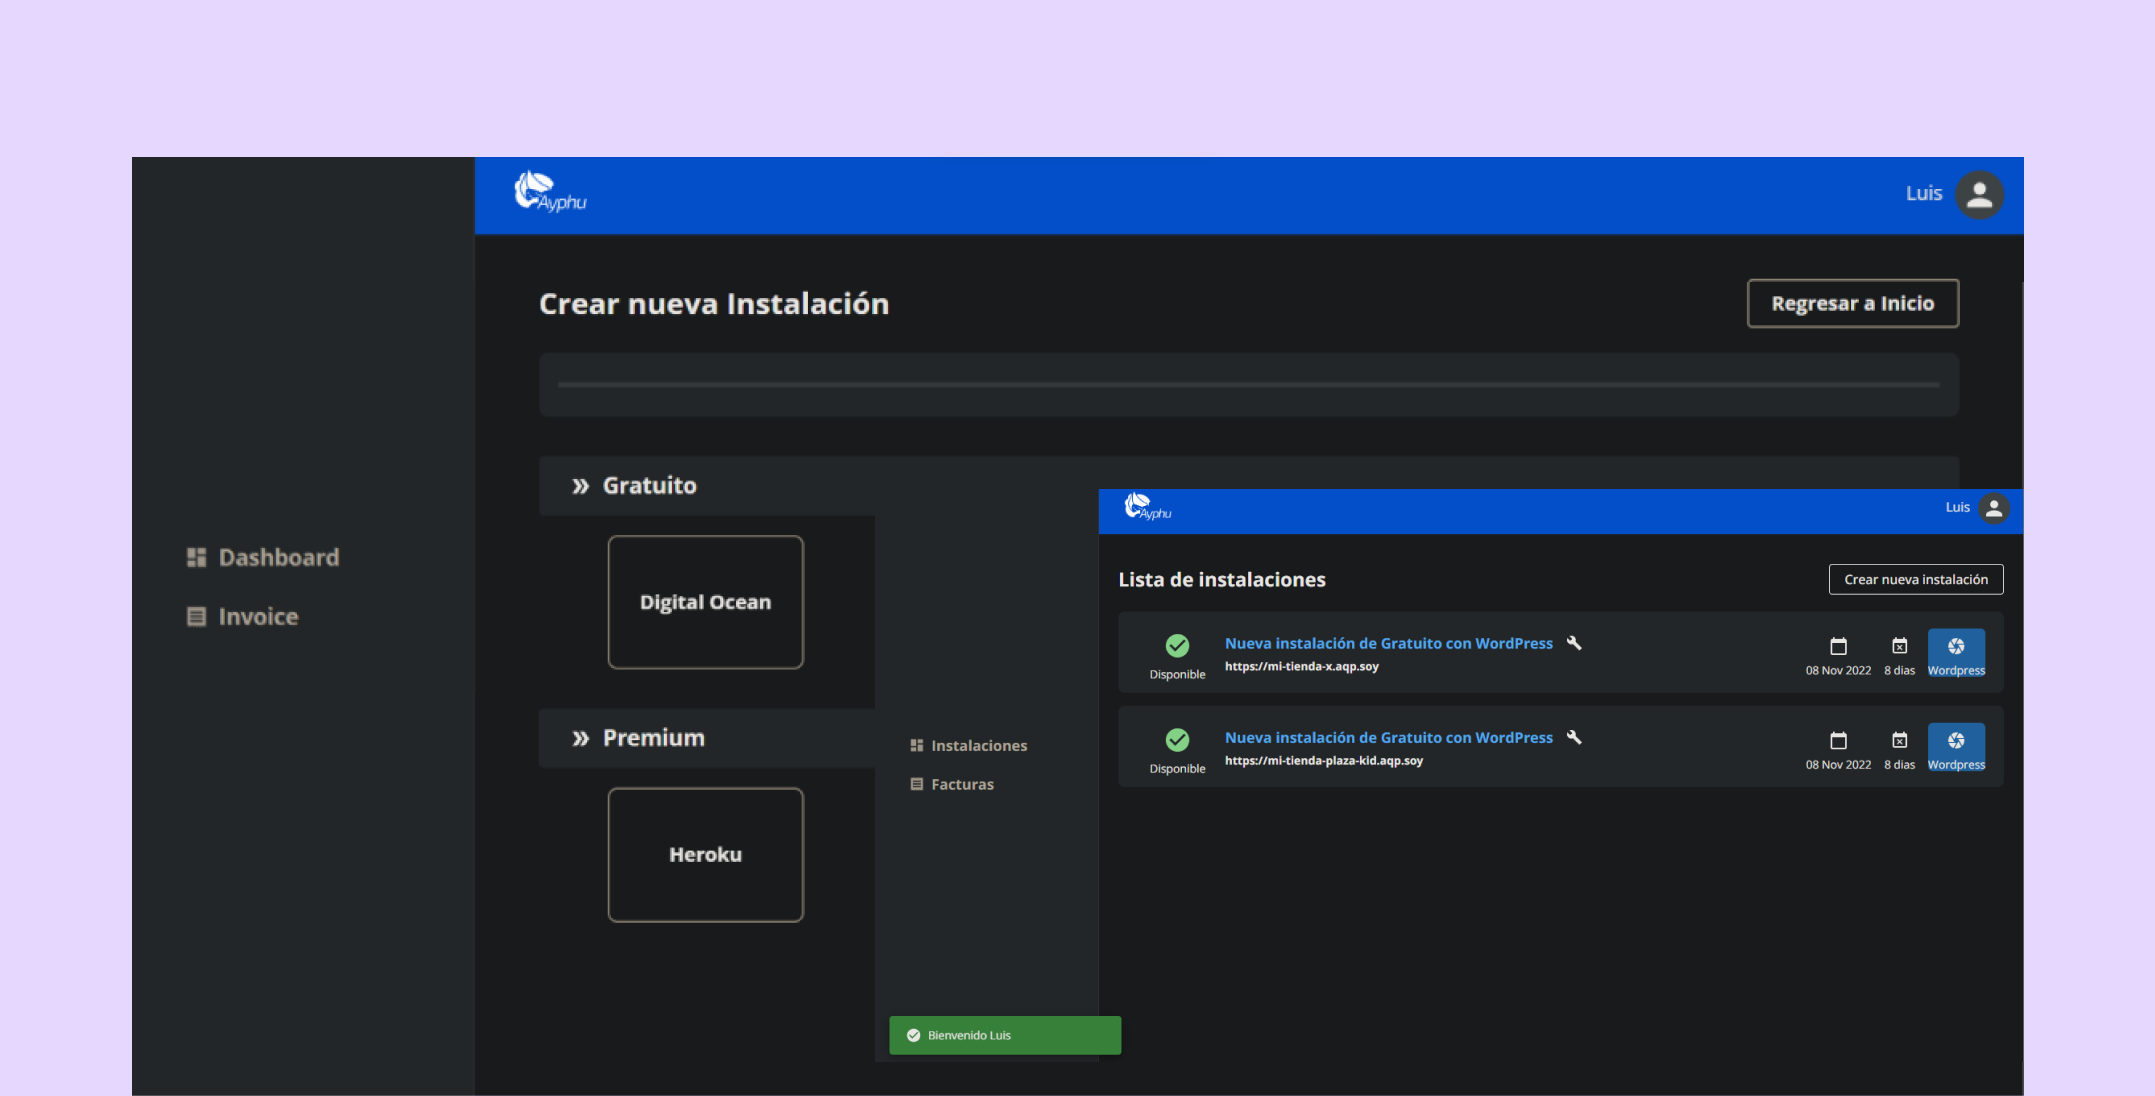The height and width of the screenshot is (1096, 2155).
Task: Click the small Luis avatar icon
Action: point(1993,509)
